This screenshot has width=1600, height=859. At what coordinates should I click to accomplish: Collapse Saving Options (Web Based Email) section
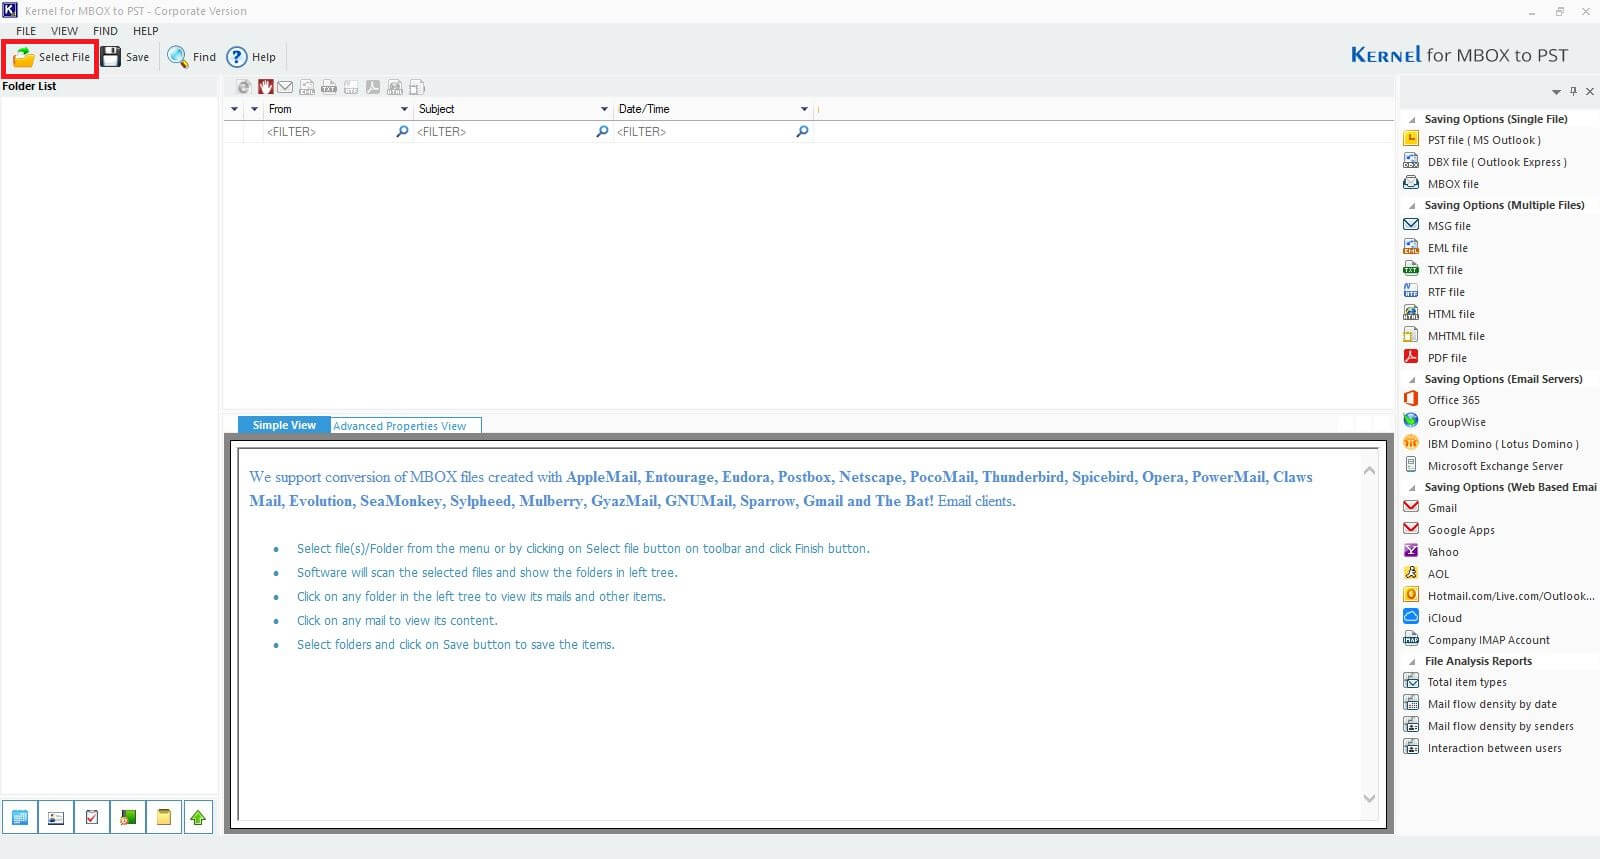[1412, 487]
